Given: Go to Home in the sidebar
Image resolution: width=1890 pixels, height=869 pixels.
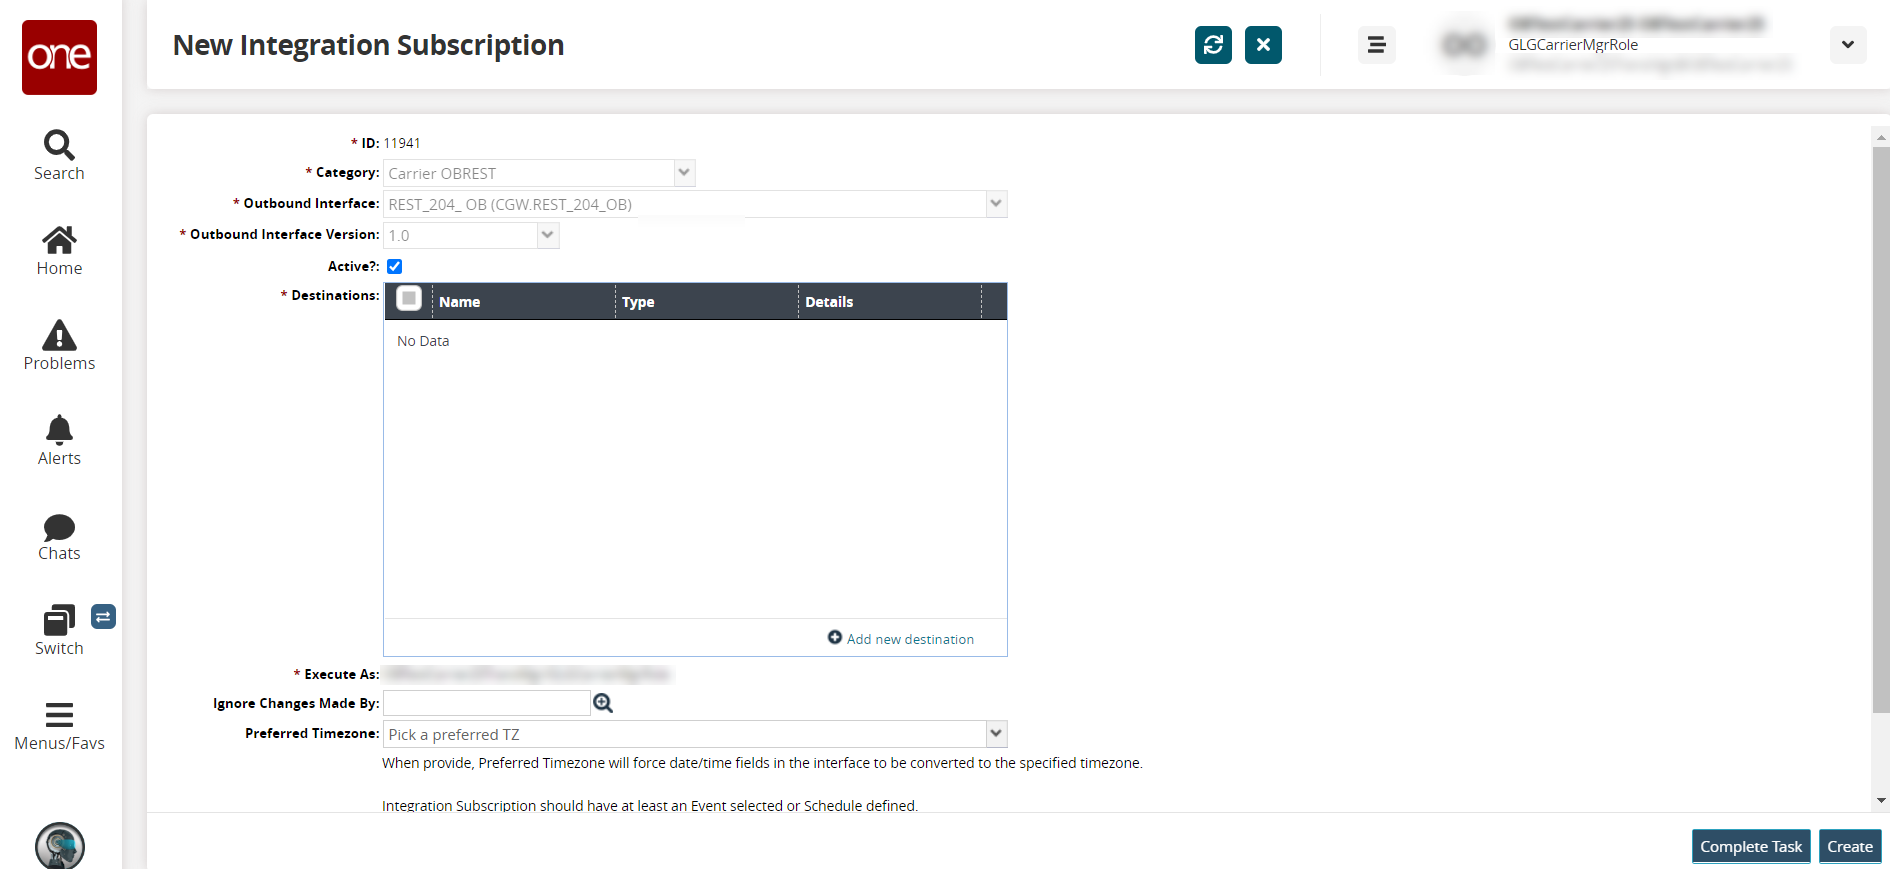Looking at the screenshot, I should point(59,250).
